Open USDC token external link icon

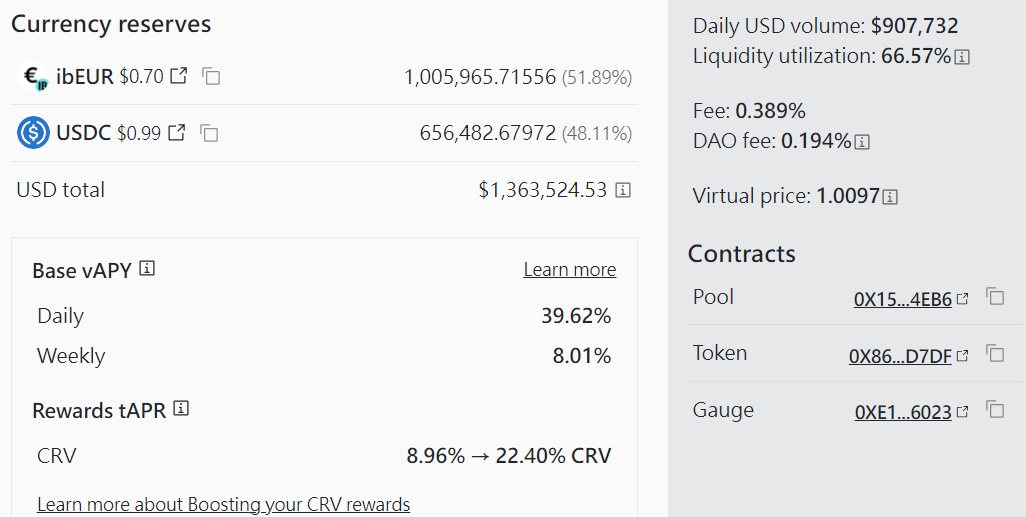[177, 133]
